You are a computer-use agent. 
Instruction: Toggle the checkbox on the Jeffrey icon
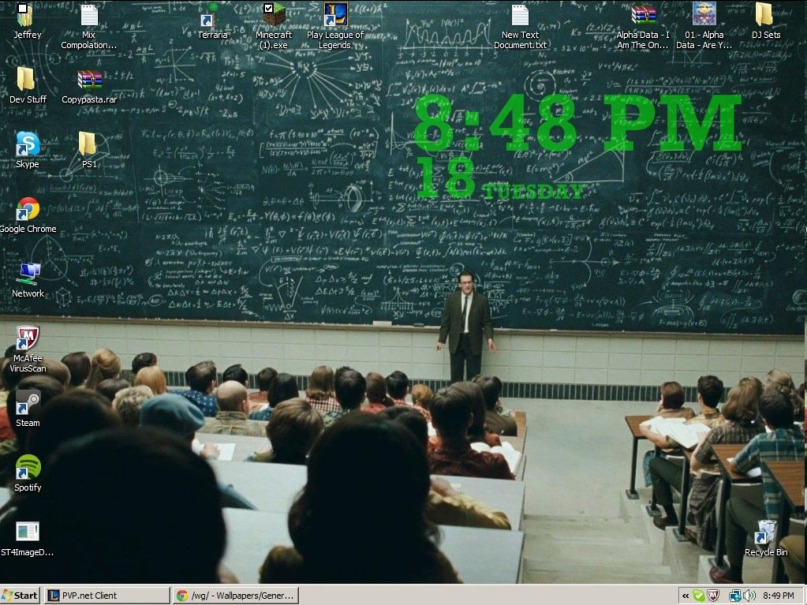click(x=22, y=8)
